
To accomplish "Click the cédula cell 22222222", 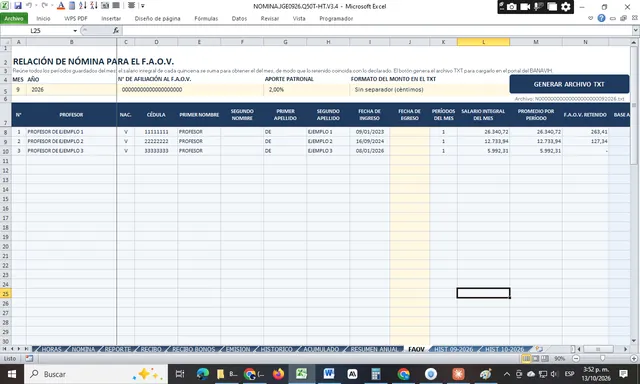I will pos(156,141).
